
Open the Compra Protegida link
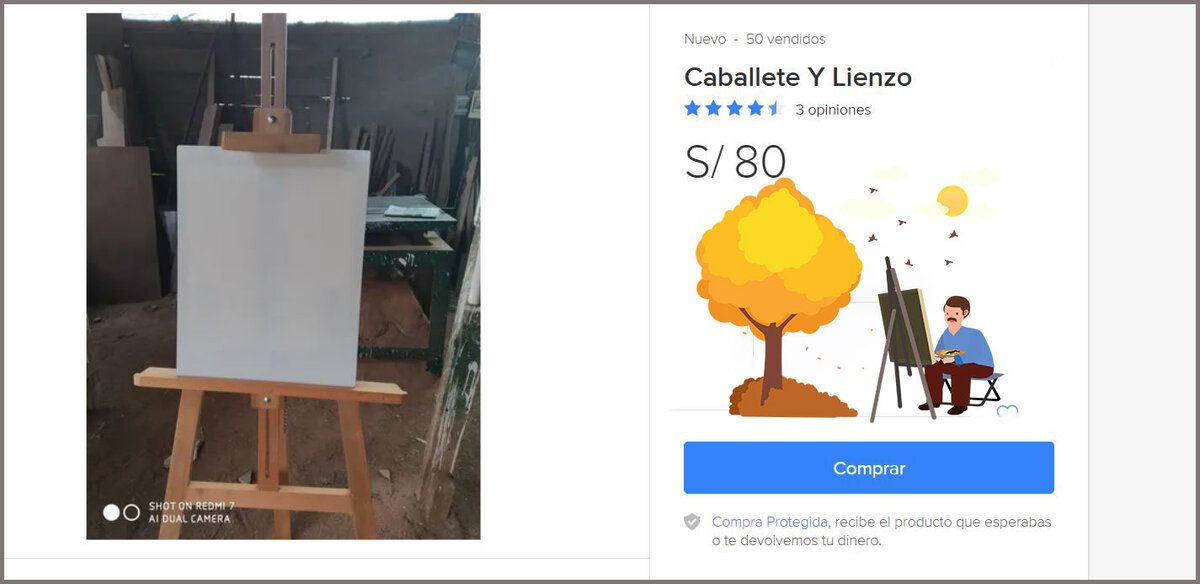[769, 522]
